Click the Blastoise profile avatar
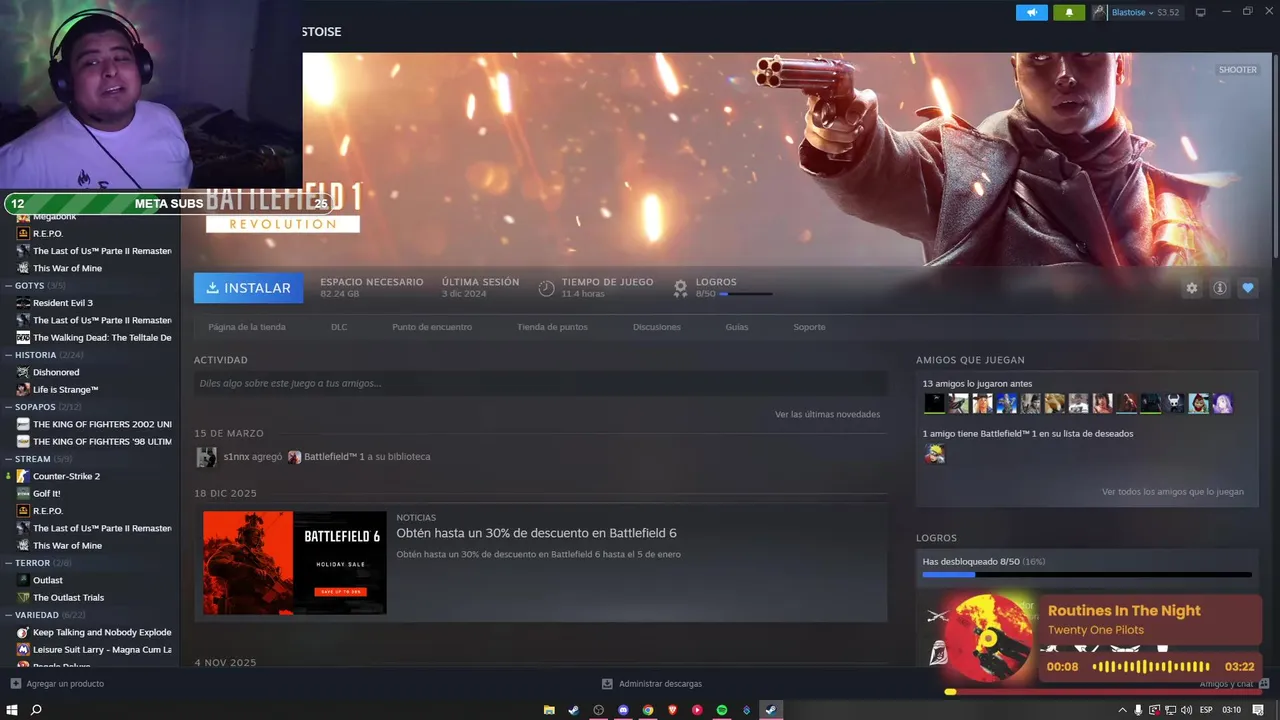The height and width of the screenshot is (720, 1280). [x=1098, y=12]
